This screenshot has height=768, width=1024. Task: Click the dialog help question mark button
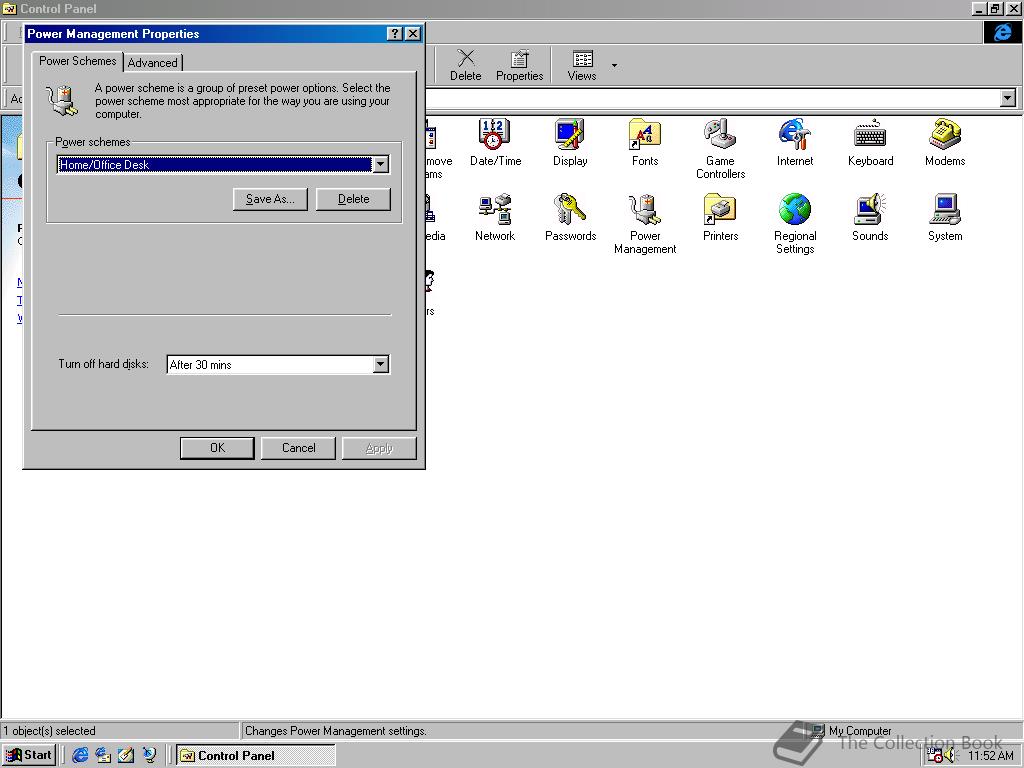click(x=394, y=33)
